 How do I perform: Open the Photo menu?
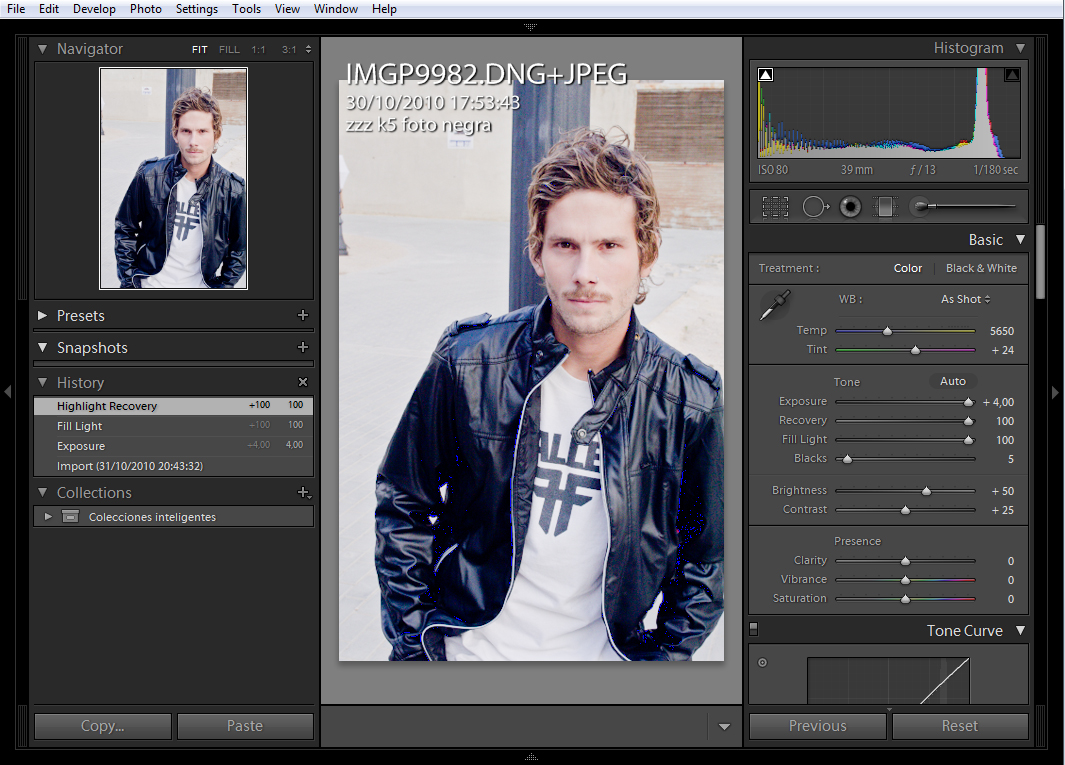[x=145, y=9]
